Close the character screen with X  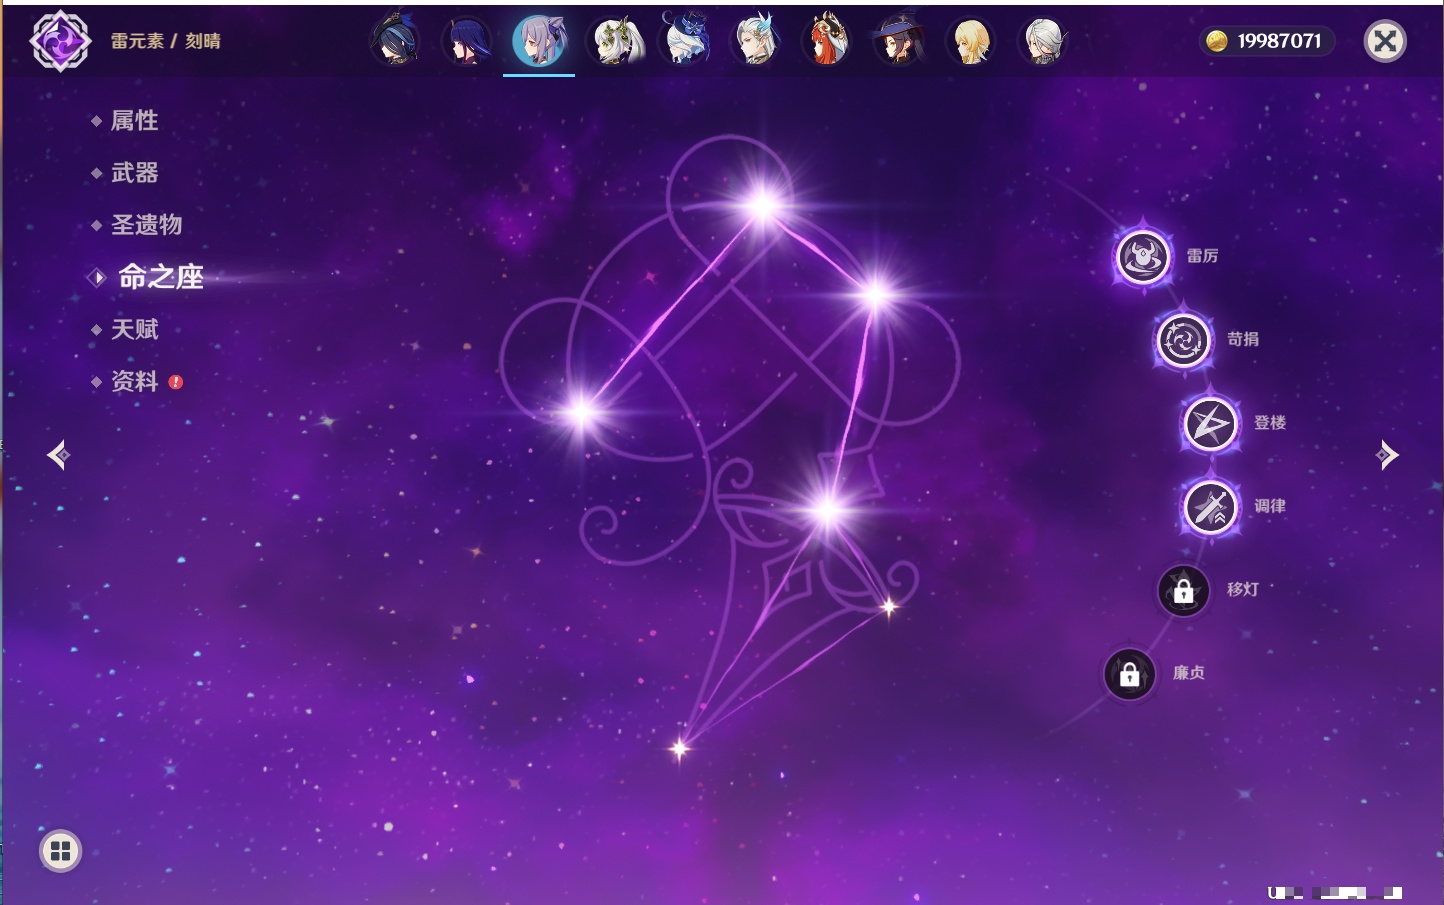[x=1385, y=41]
